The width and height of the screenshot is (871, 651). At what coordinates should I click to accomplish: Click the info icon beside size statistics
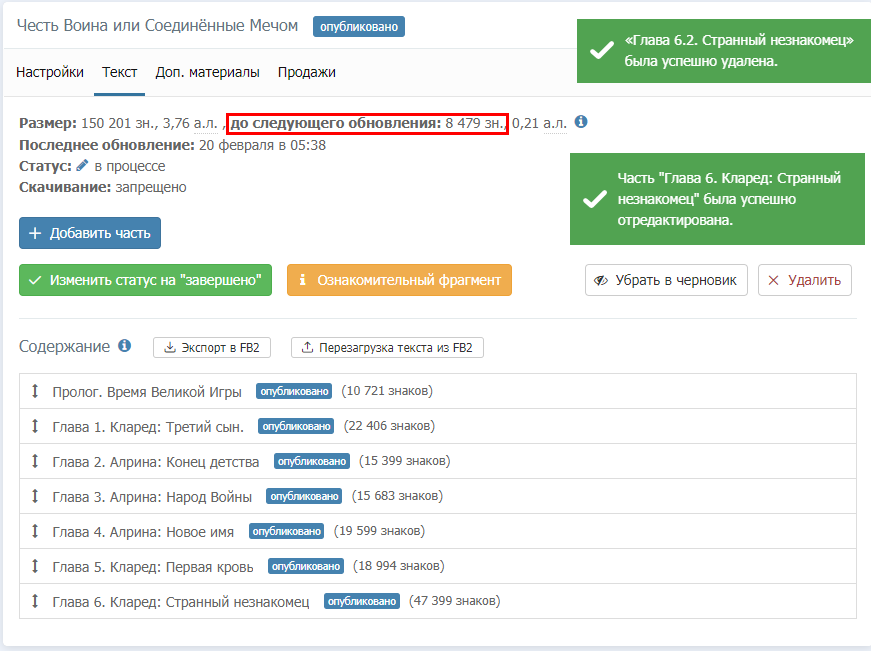tap(581, 122)
